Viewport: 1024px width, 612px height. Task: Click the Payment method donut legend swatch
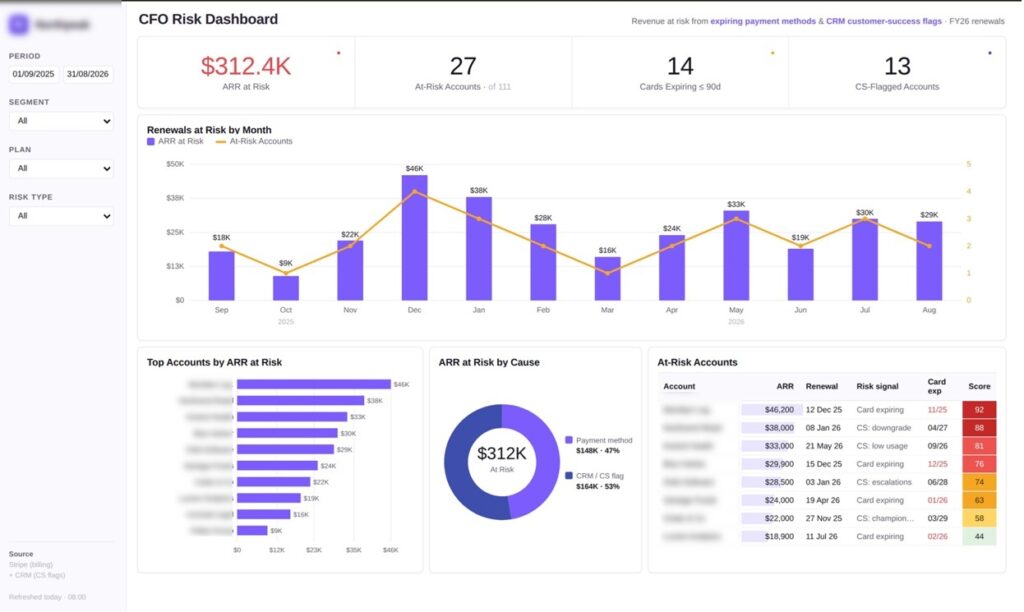point(569,440)
